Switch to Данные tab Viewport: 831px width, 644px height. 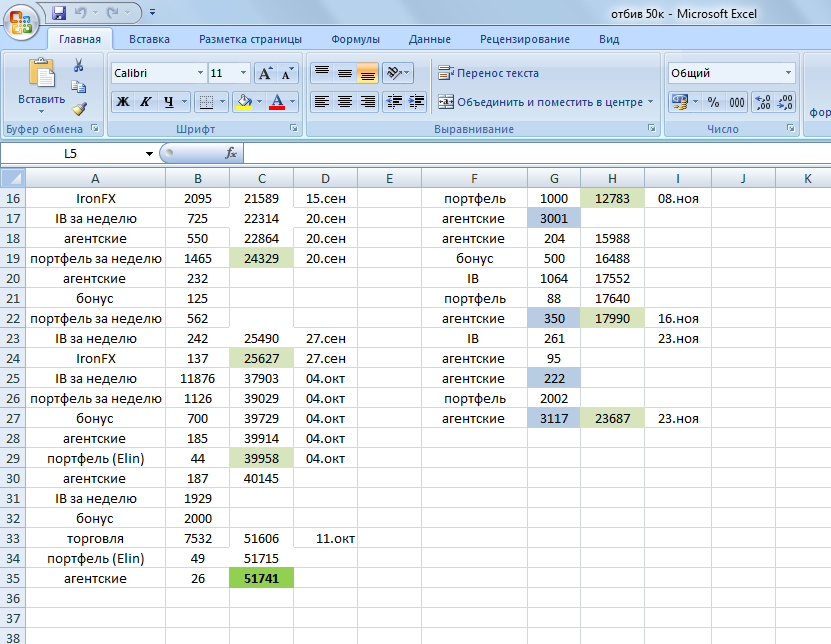[x=429, y=39]
